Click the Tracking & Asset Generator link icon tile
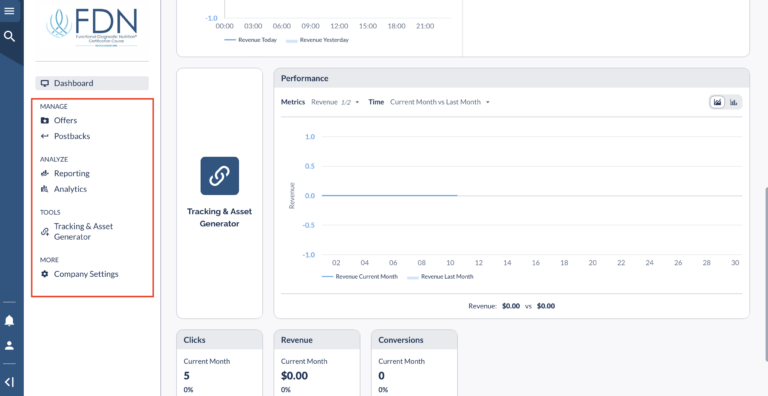 click(219, 176)
